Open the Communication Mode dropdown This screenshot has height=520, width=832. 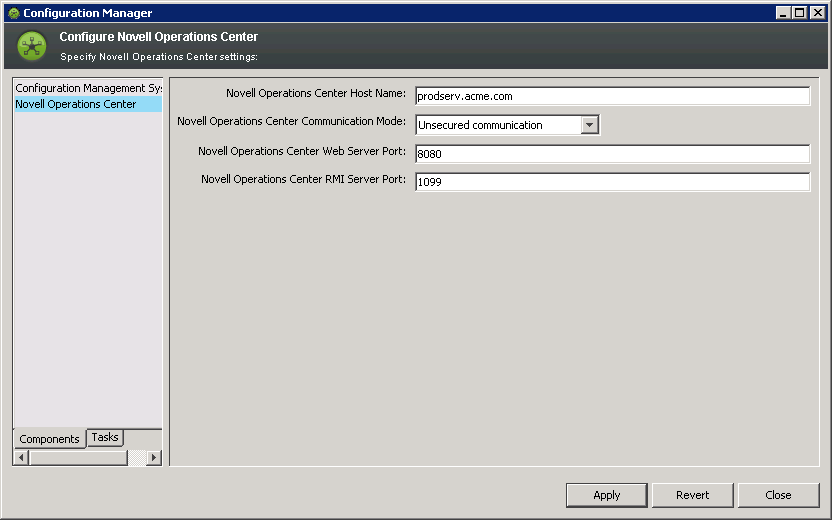pos(507,125)
